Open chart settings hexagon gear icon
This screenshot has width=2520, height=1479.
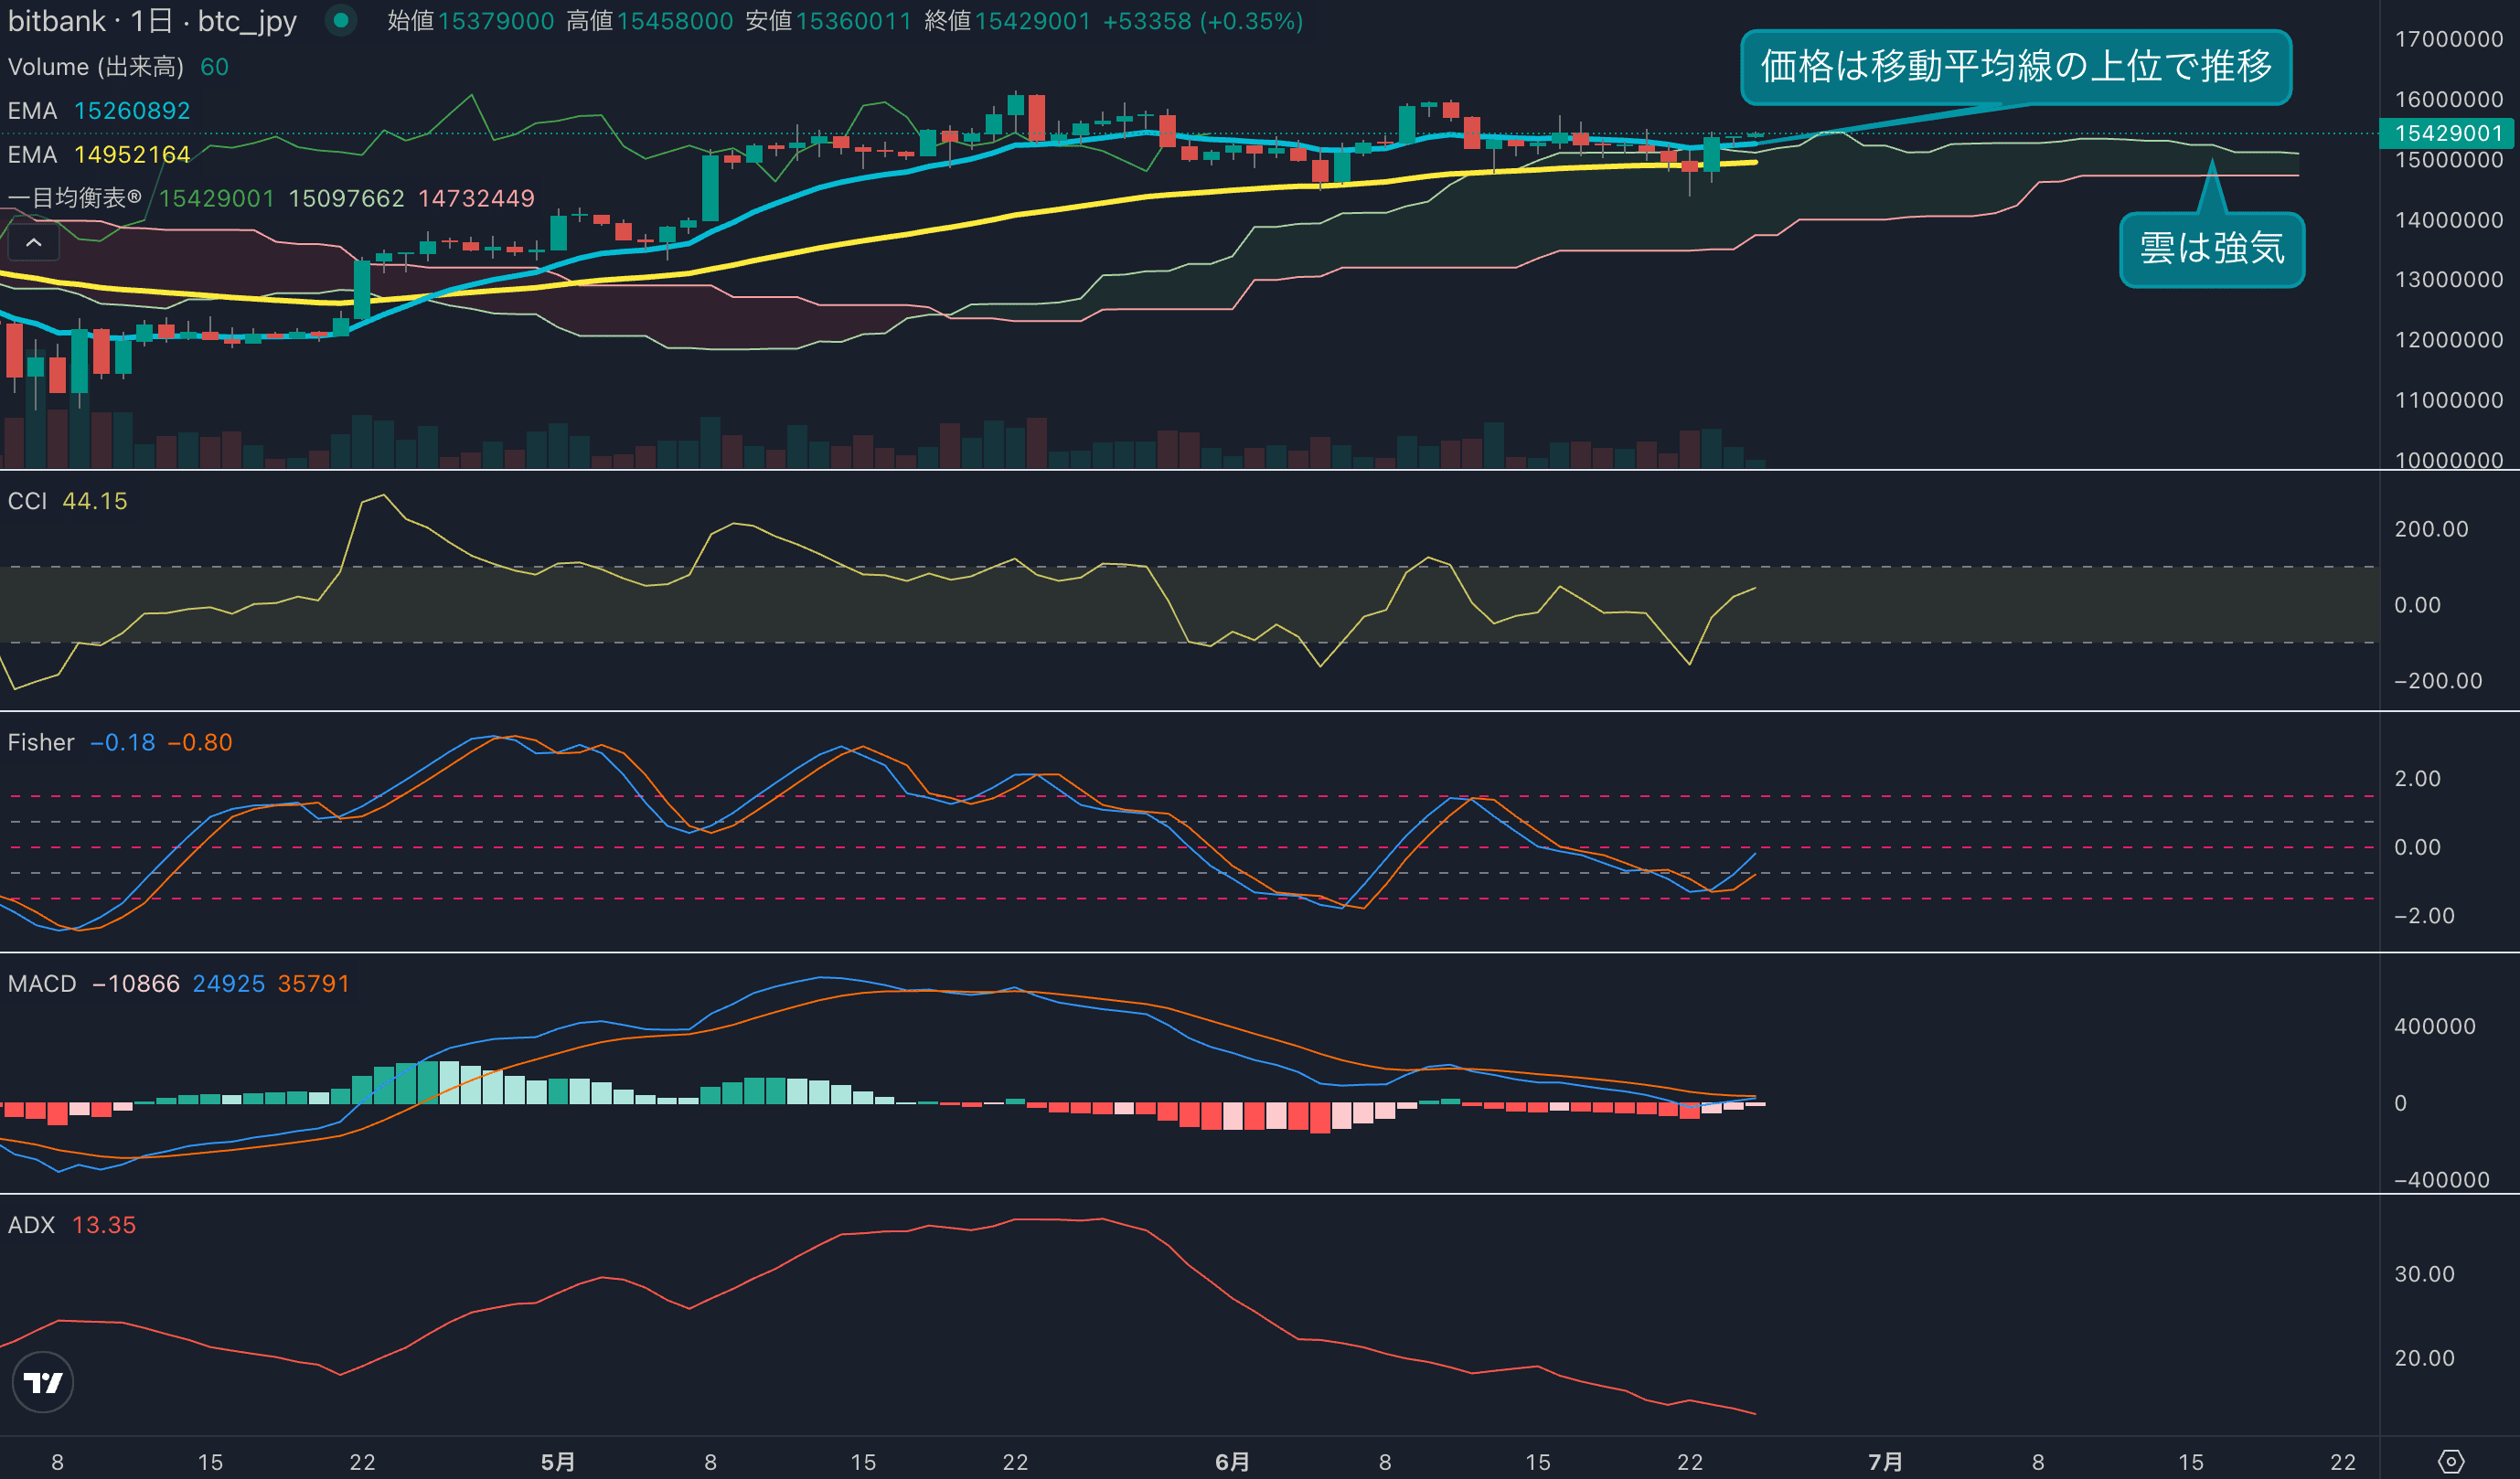click(x=2451, y=1461)
